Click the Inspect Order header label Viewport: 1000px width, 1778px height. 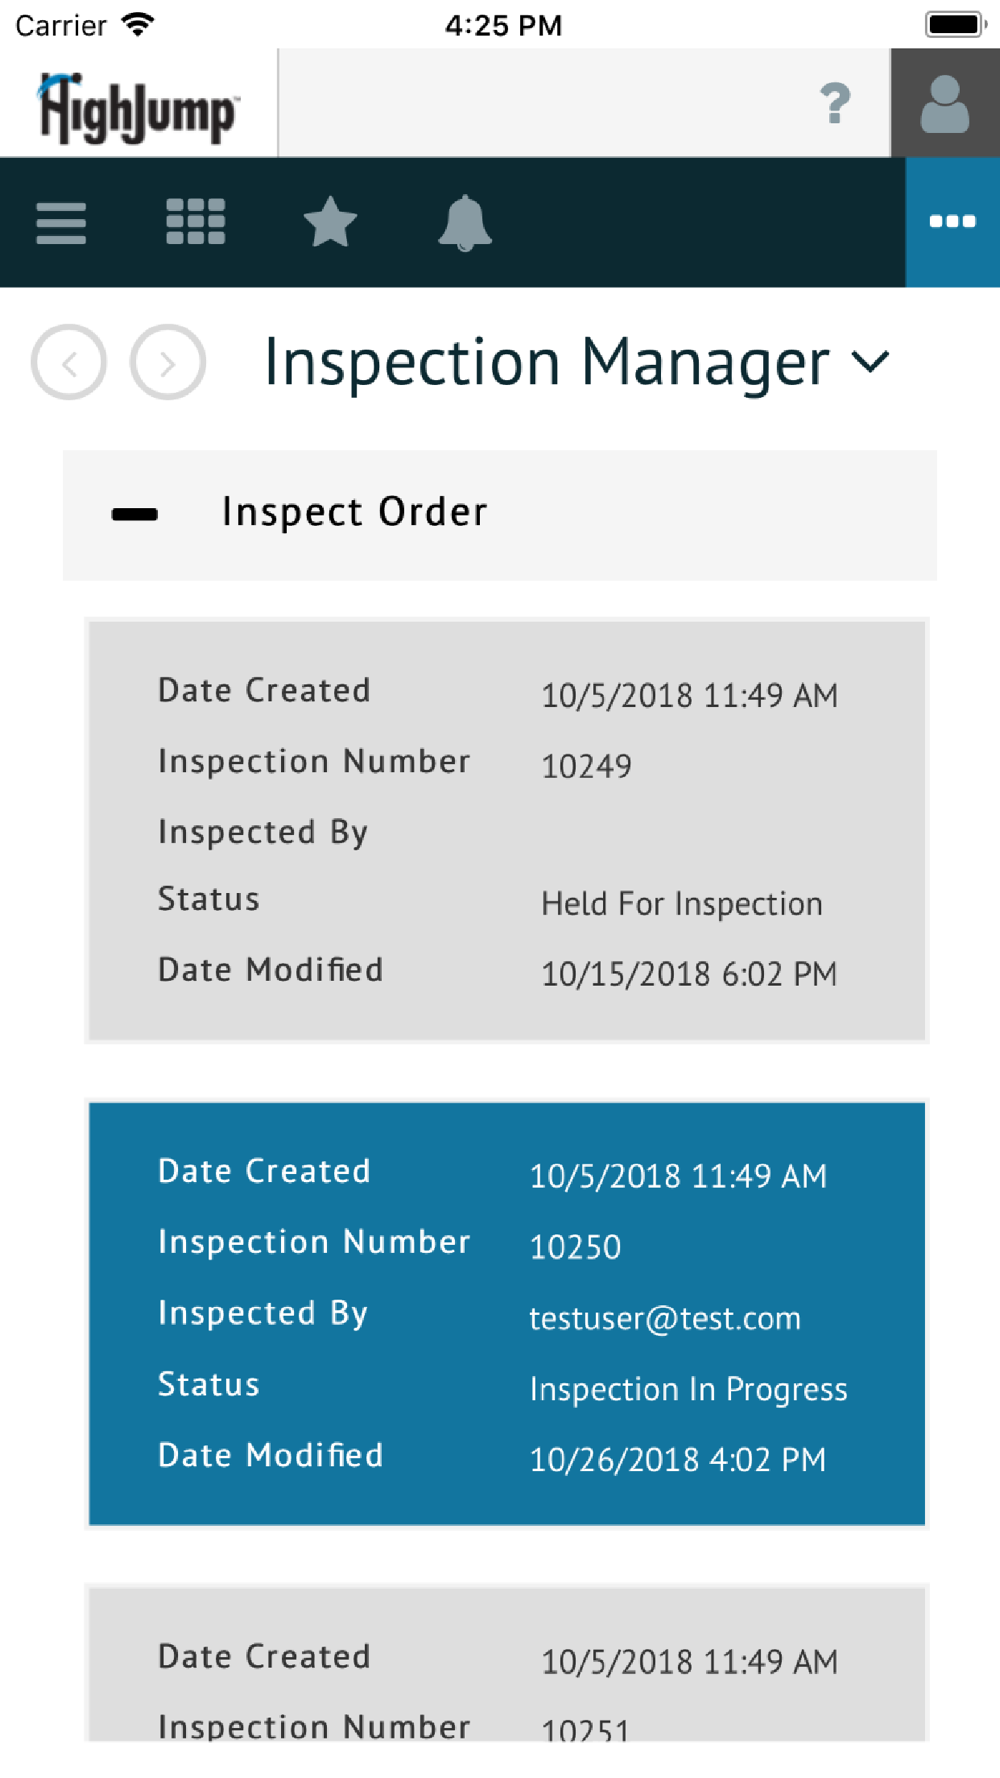(x=355, y=512)
